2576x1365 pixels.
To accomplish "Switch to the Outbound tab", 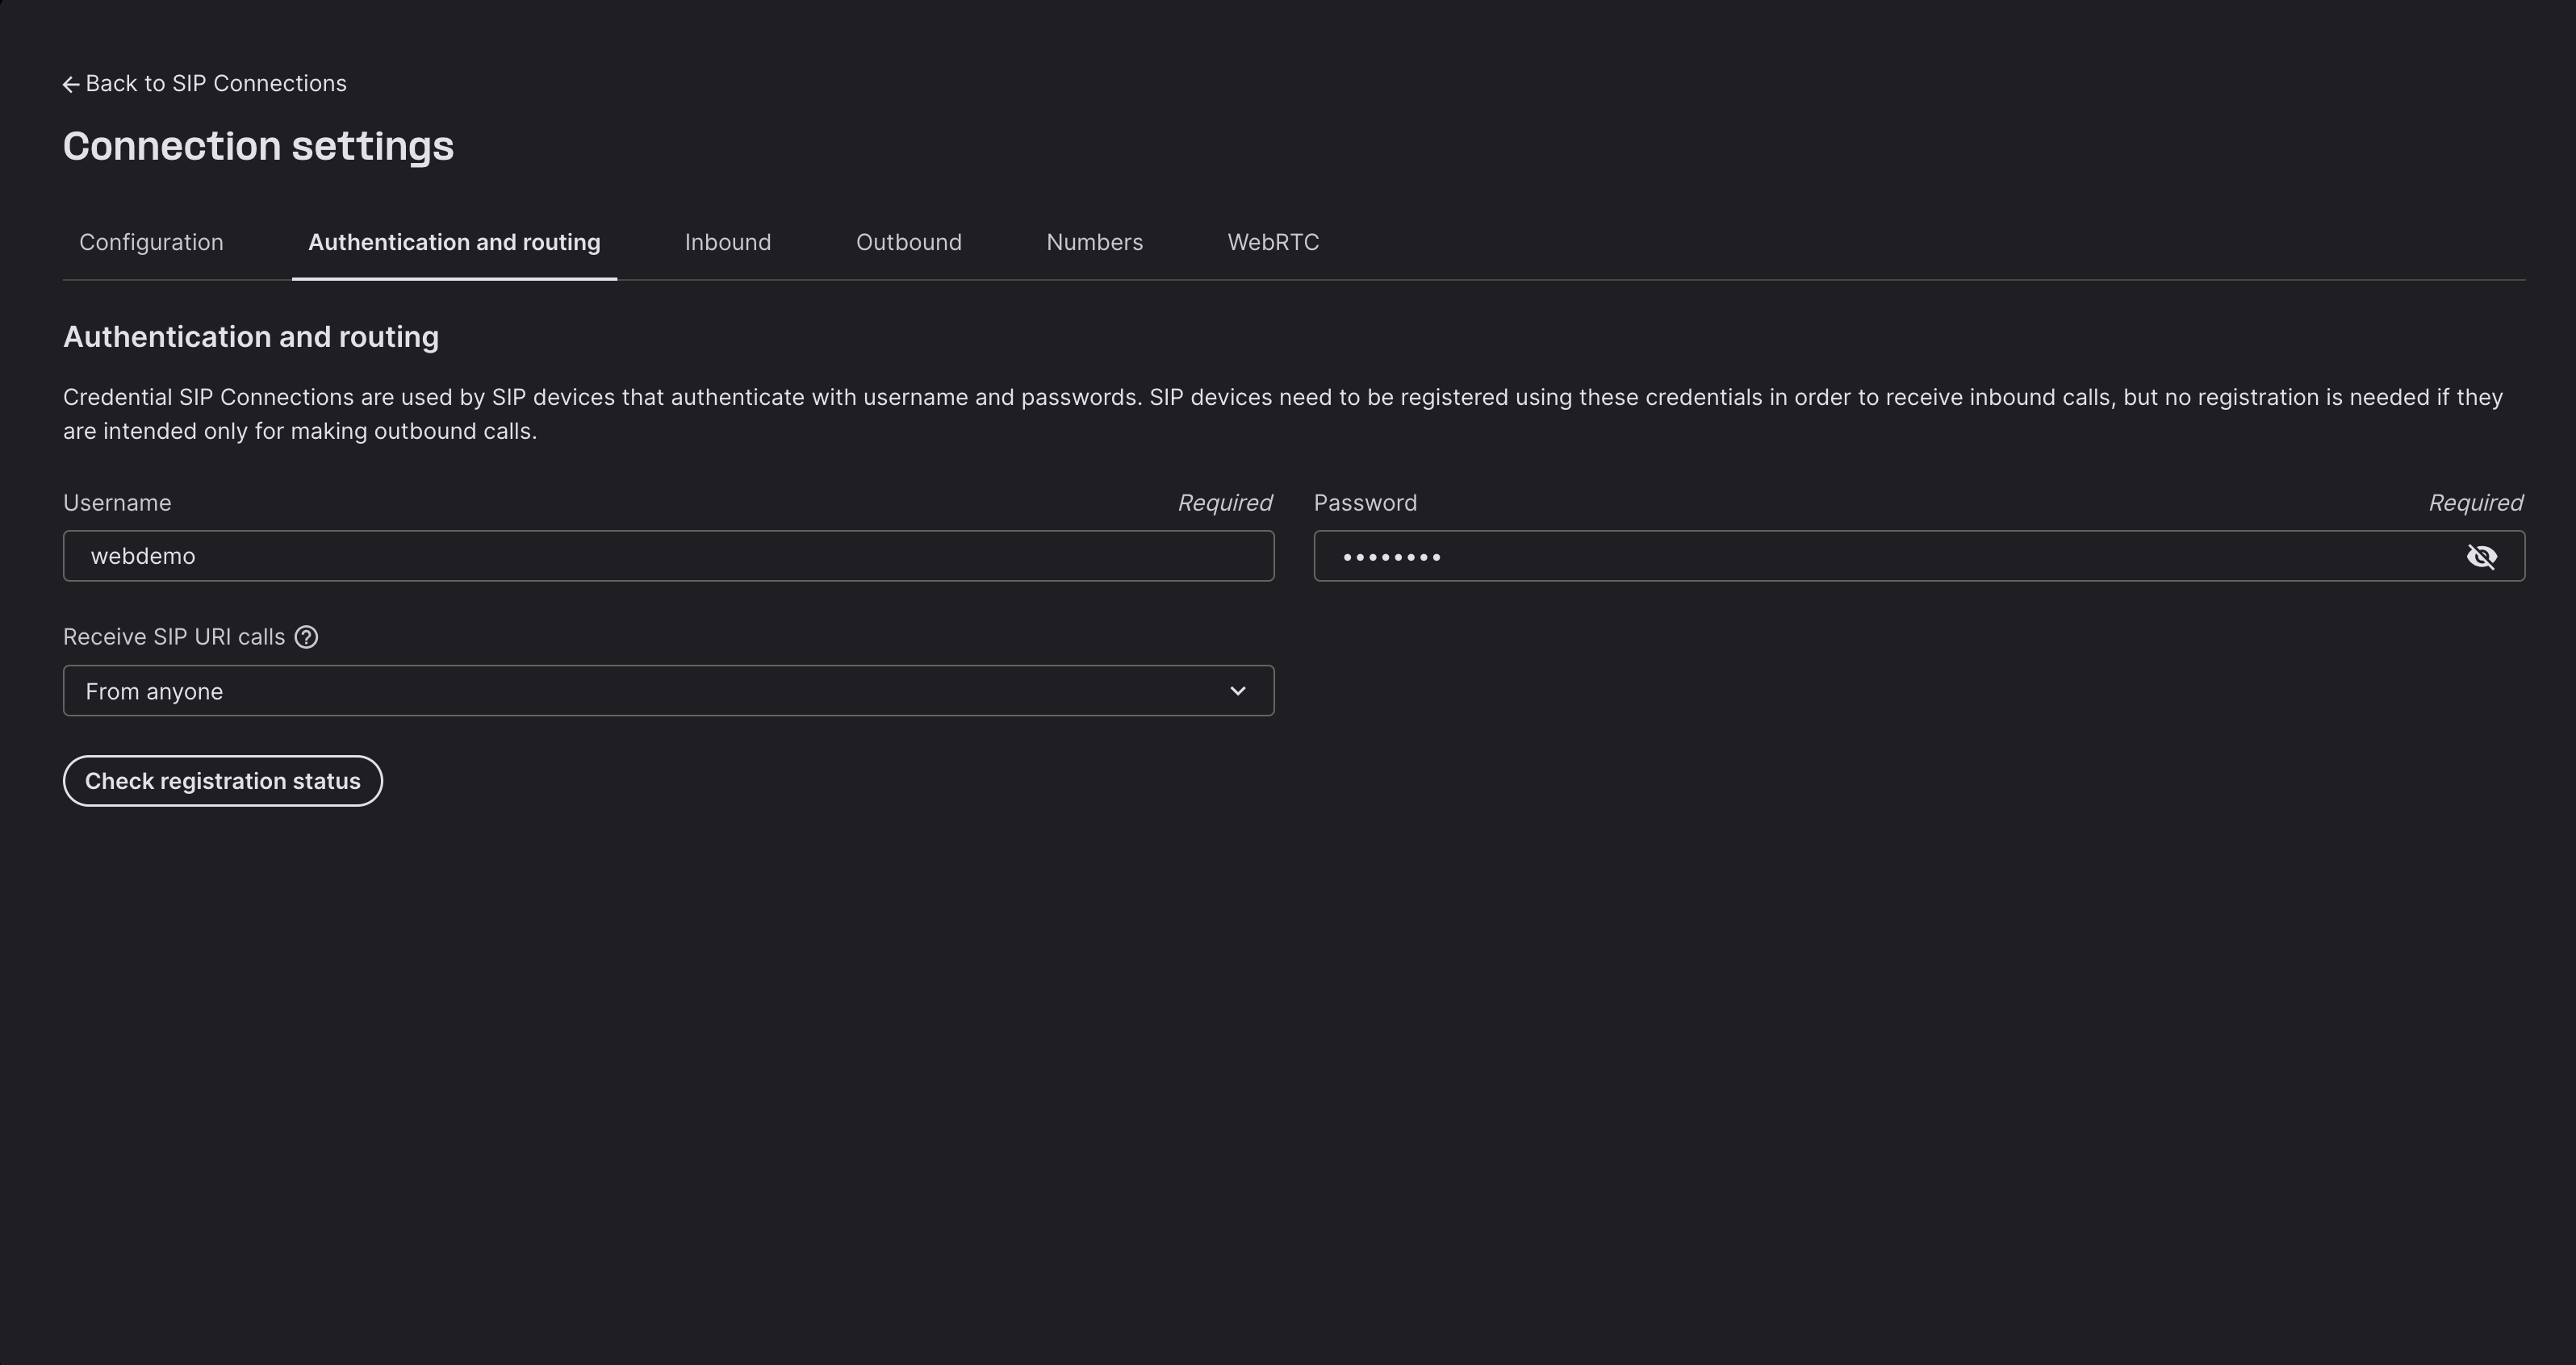I will (908, 243).
